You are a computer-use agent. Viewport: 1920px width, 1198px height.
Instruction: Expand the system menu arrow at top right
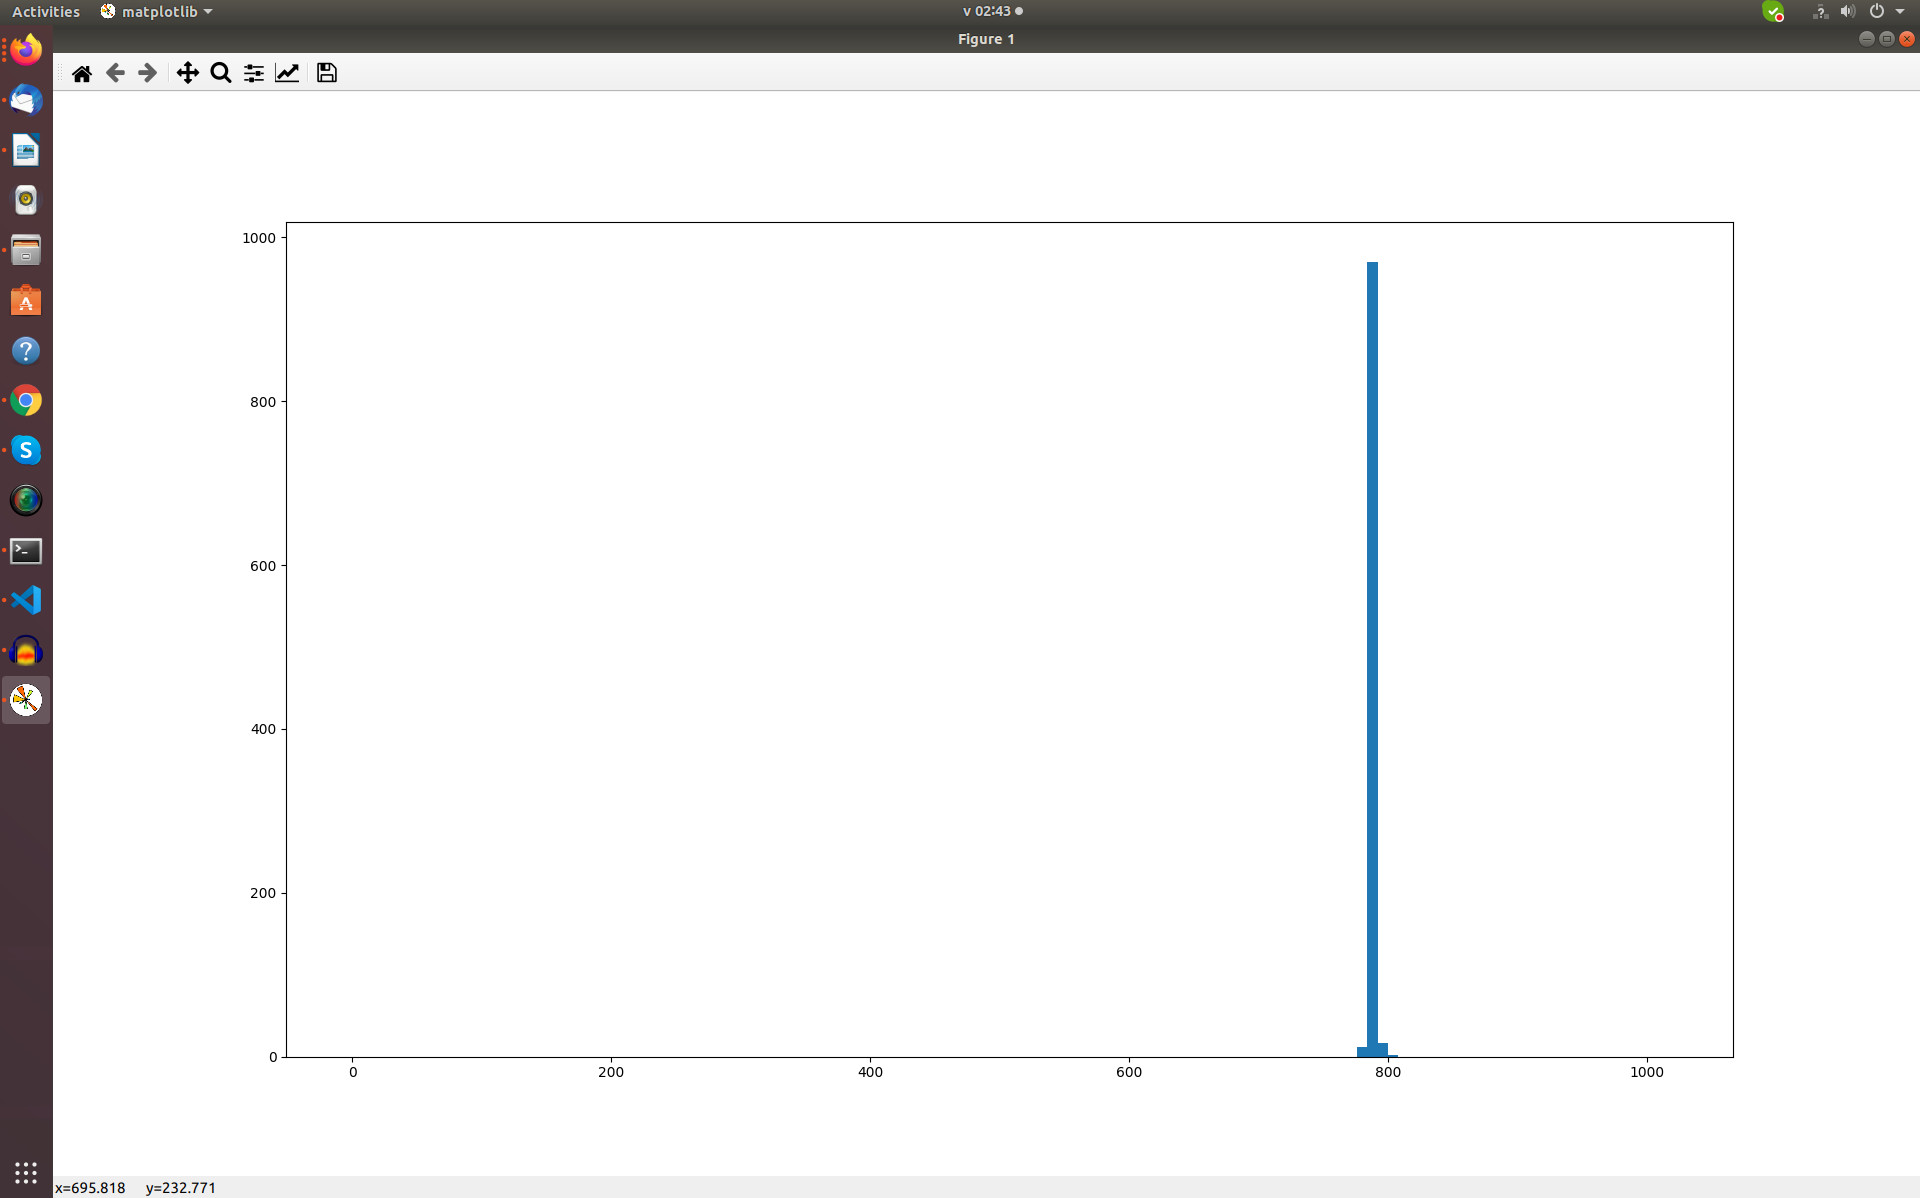click(x=1900, y=12)
